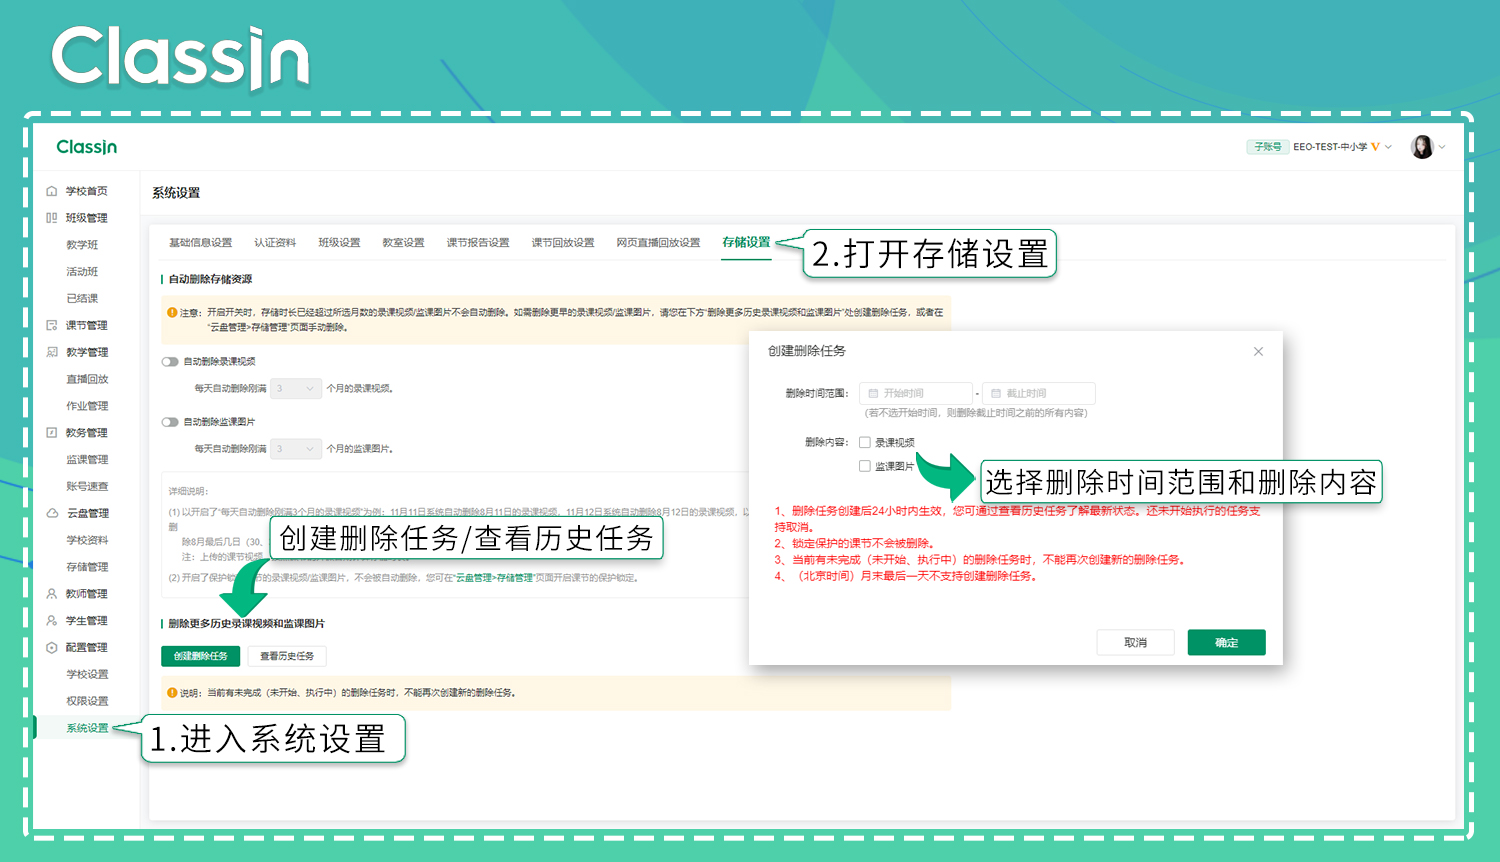The height and width of the screenshot is (862, 1500).
Task: Open 监课管理 in the sidebar
Action: [x=87, y=460]
